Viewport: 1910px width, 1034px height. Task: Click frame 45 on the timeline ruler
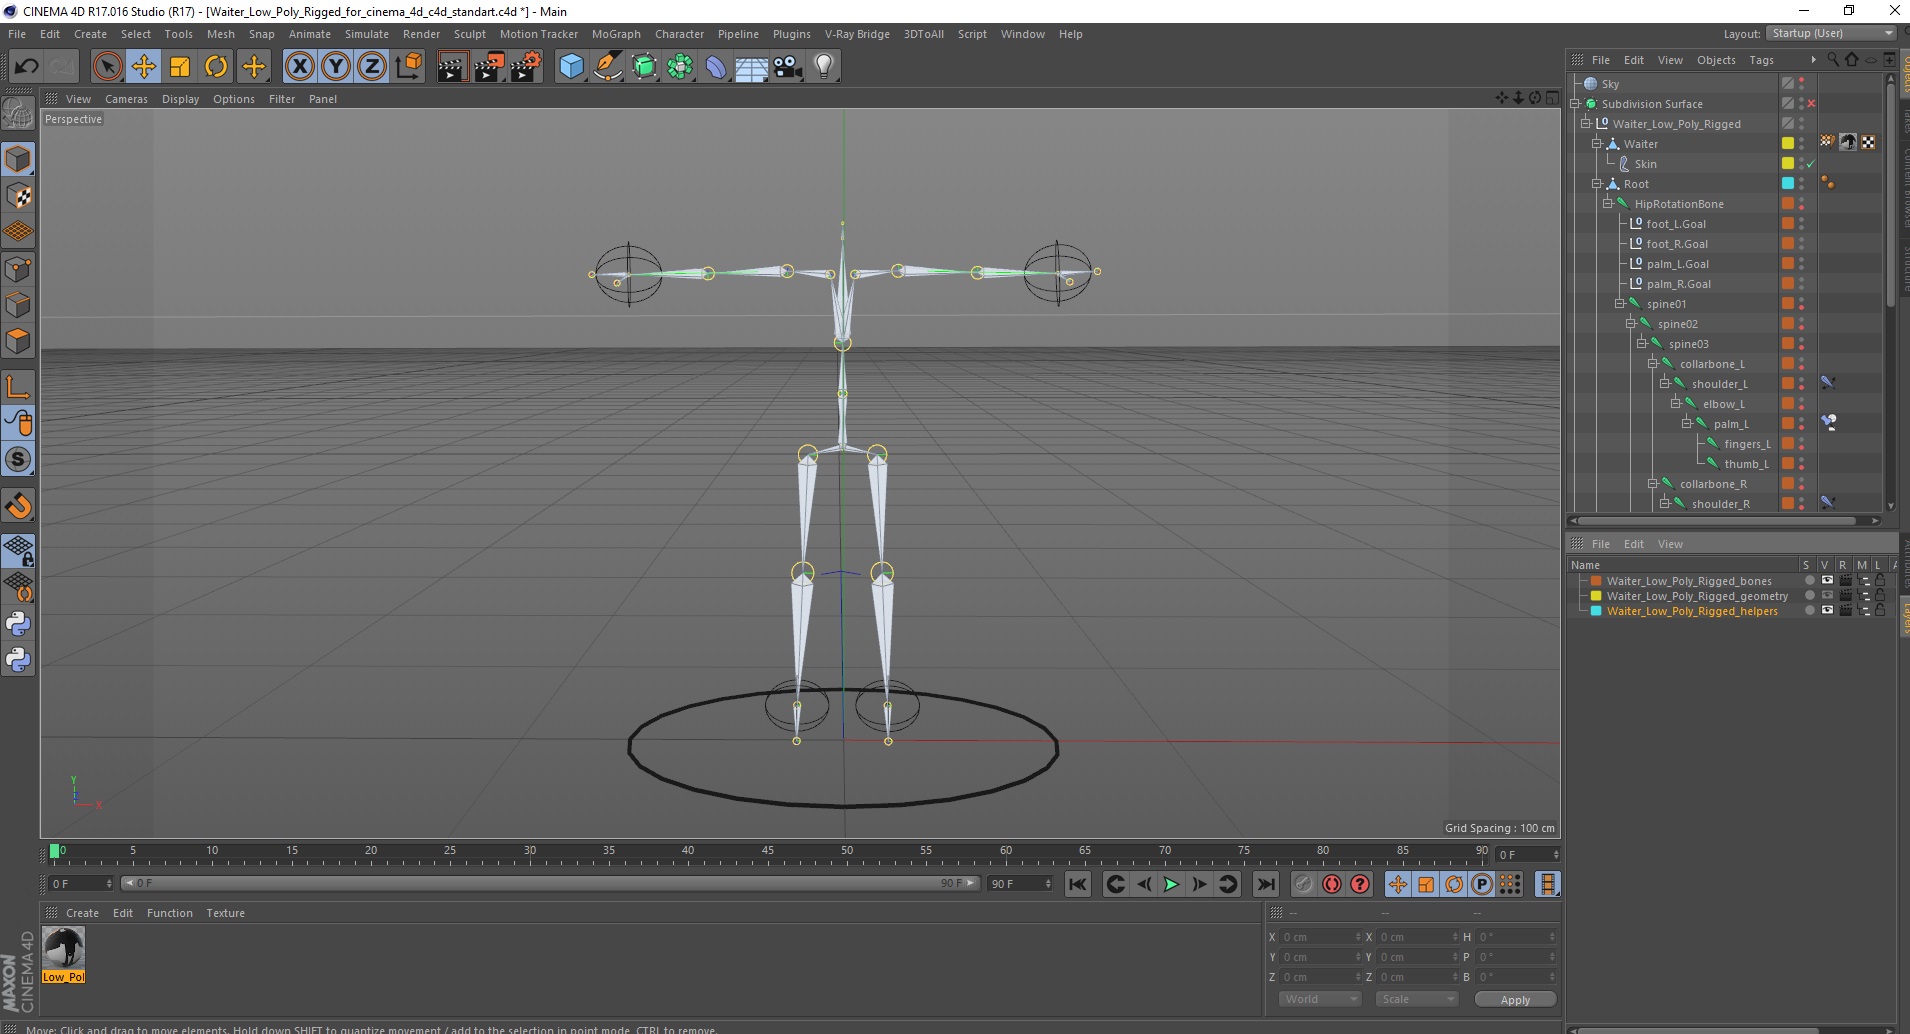[x=767, y=853]
